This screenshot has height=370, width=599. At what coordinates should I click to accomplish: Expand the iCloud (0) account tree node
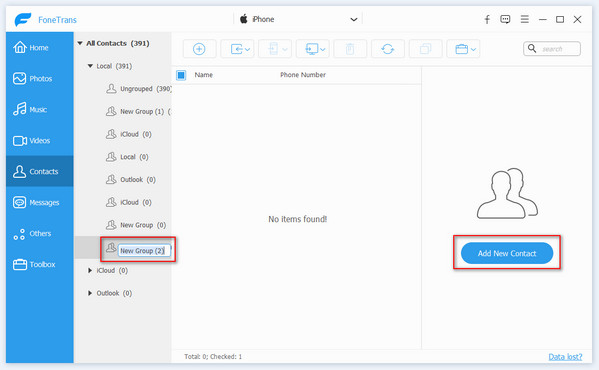click(90, 270)
